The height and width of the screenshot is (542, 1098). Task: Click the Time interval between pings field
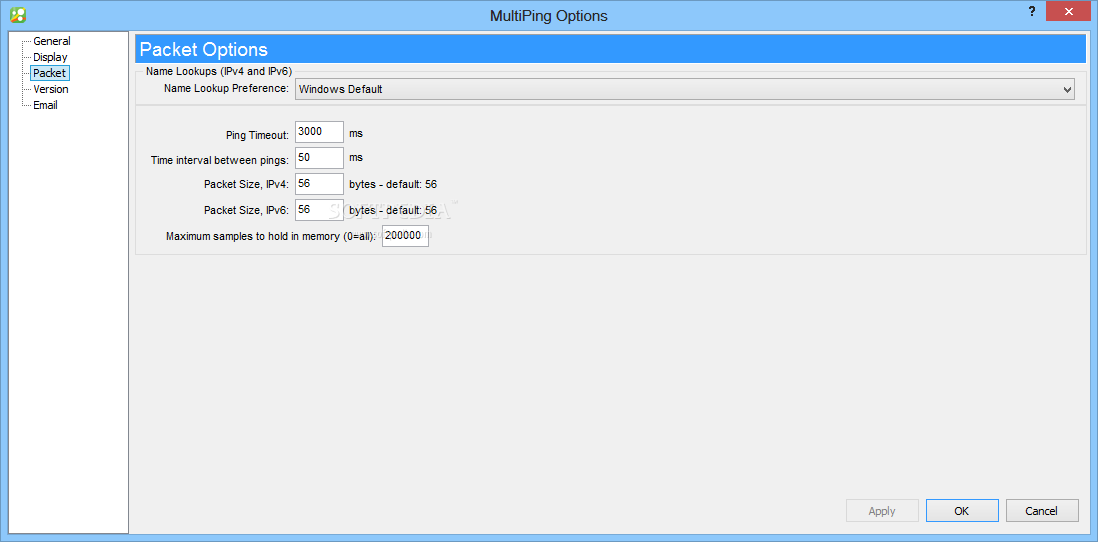click(319, 158)
